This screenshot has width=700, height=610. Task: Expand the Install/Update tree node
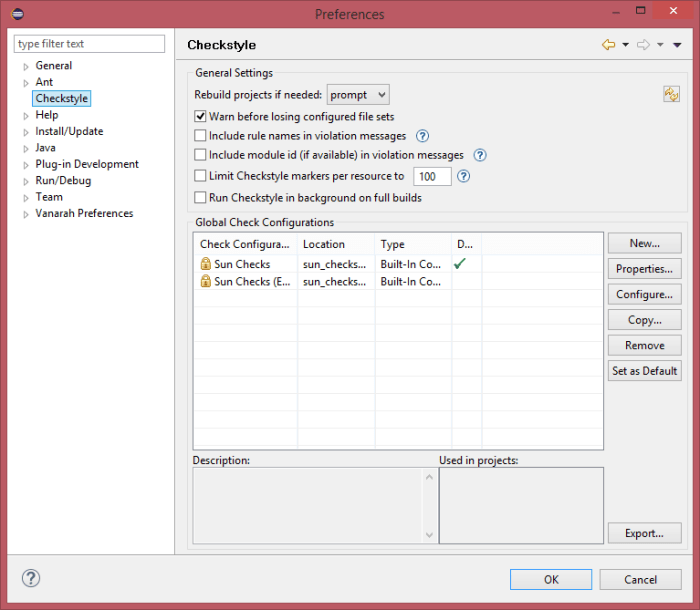point(26,132)
